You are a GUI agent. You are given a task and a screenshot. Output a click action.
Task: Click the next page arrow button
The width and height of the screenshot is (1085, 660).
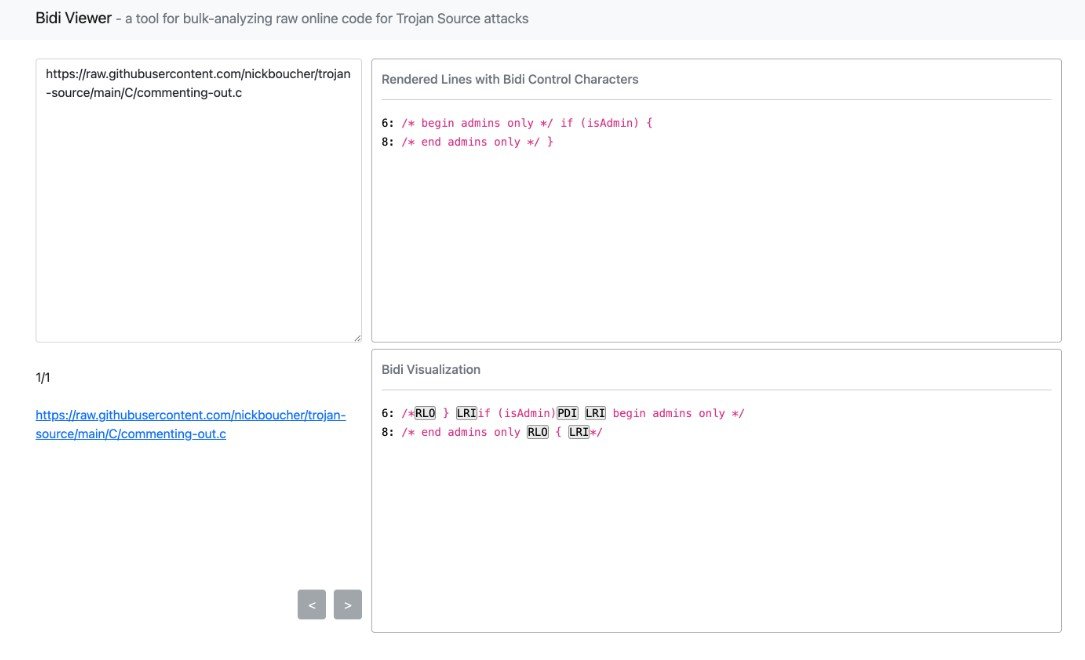[347, 604]
